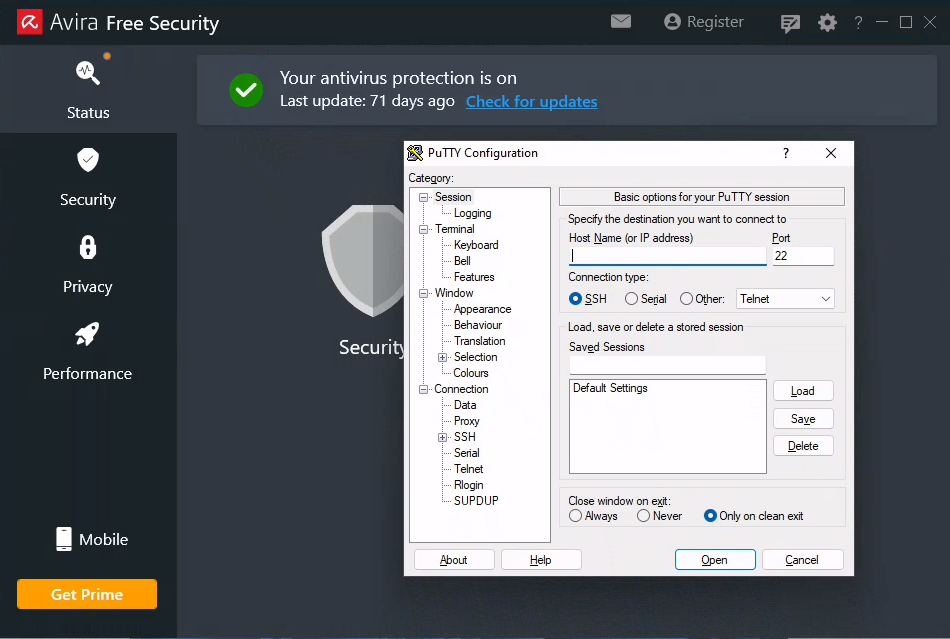Select Data in the category tree
950x639 pixels.
465,405
